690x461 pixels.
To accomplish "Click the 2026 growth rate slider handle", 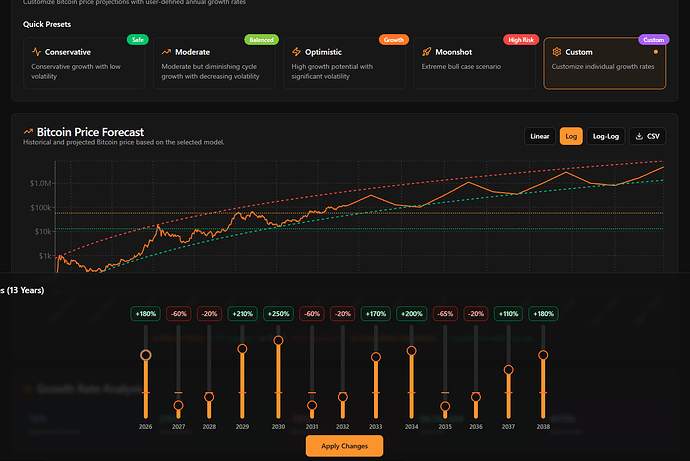I will (146, 355).
